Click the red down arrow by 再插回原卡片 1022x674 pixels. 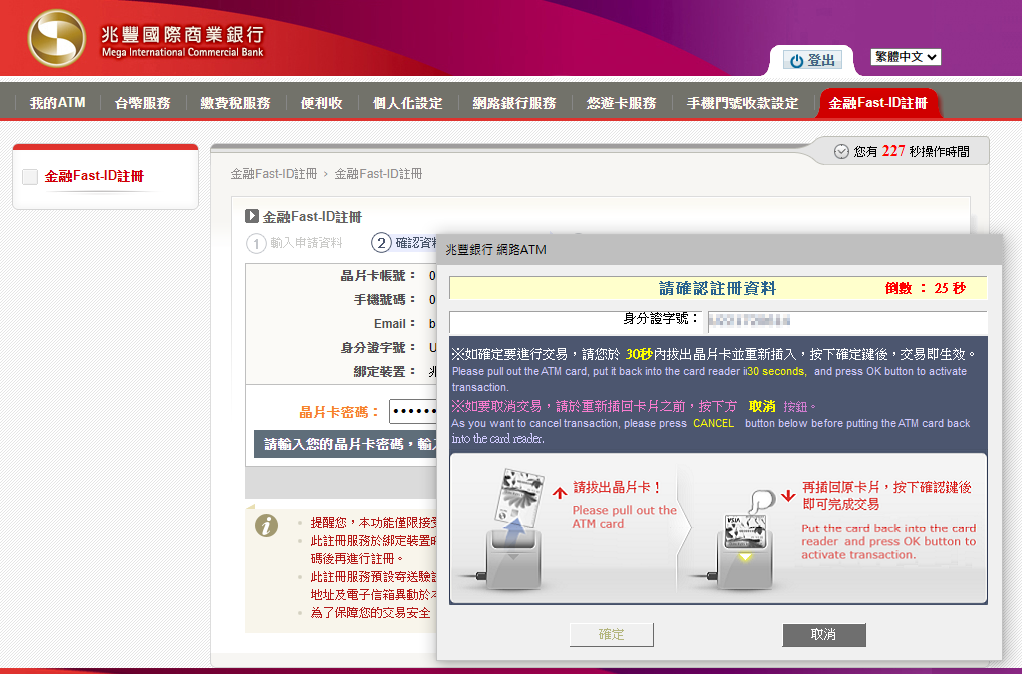(x=788, y=495)
